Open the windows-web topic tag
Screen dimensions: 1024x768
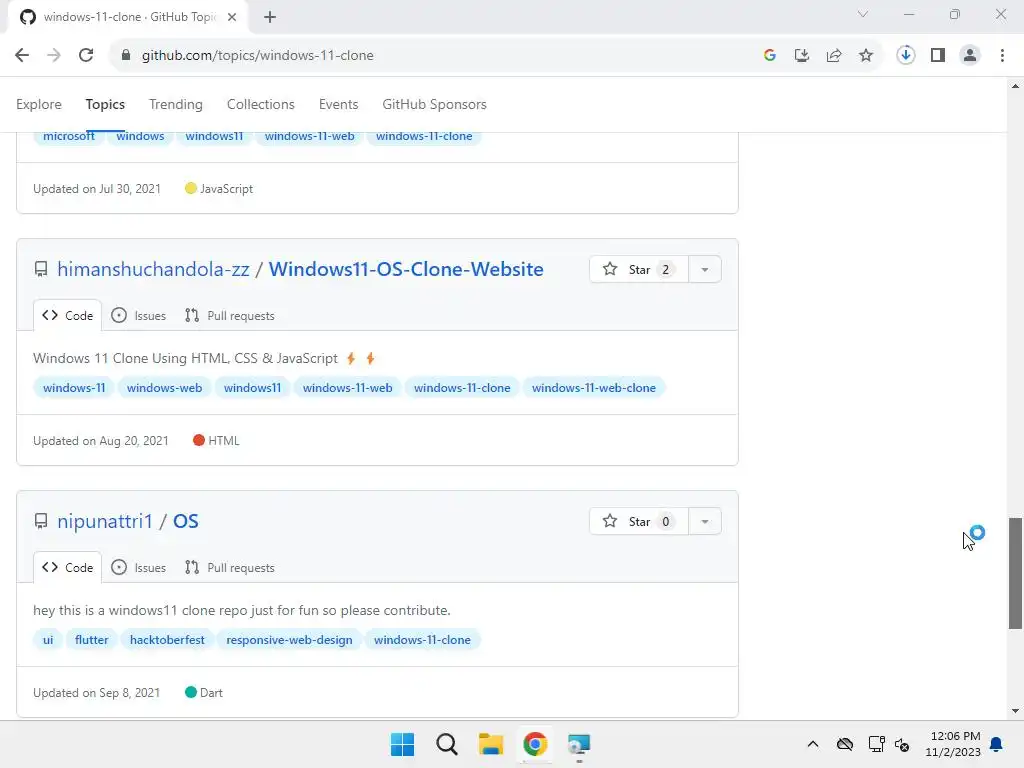[x=165, y=388]
